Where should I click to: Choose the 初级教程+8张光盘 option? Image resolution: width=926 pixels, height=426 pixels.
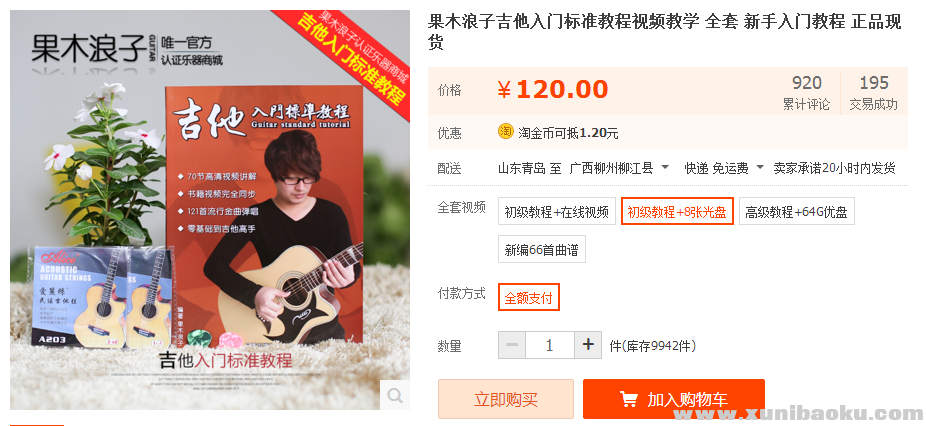[677, 212]
